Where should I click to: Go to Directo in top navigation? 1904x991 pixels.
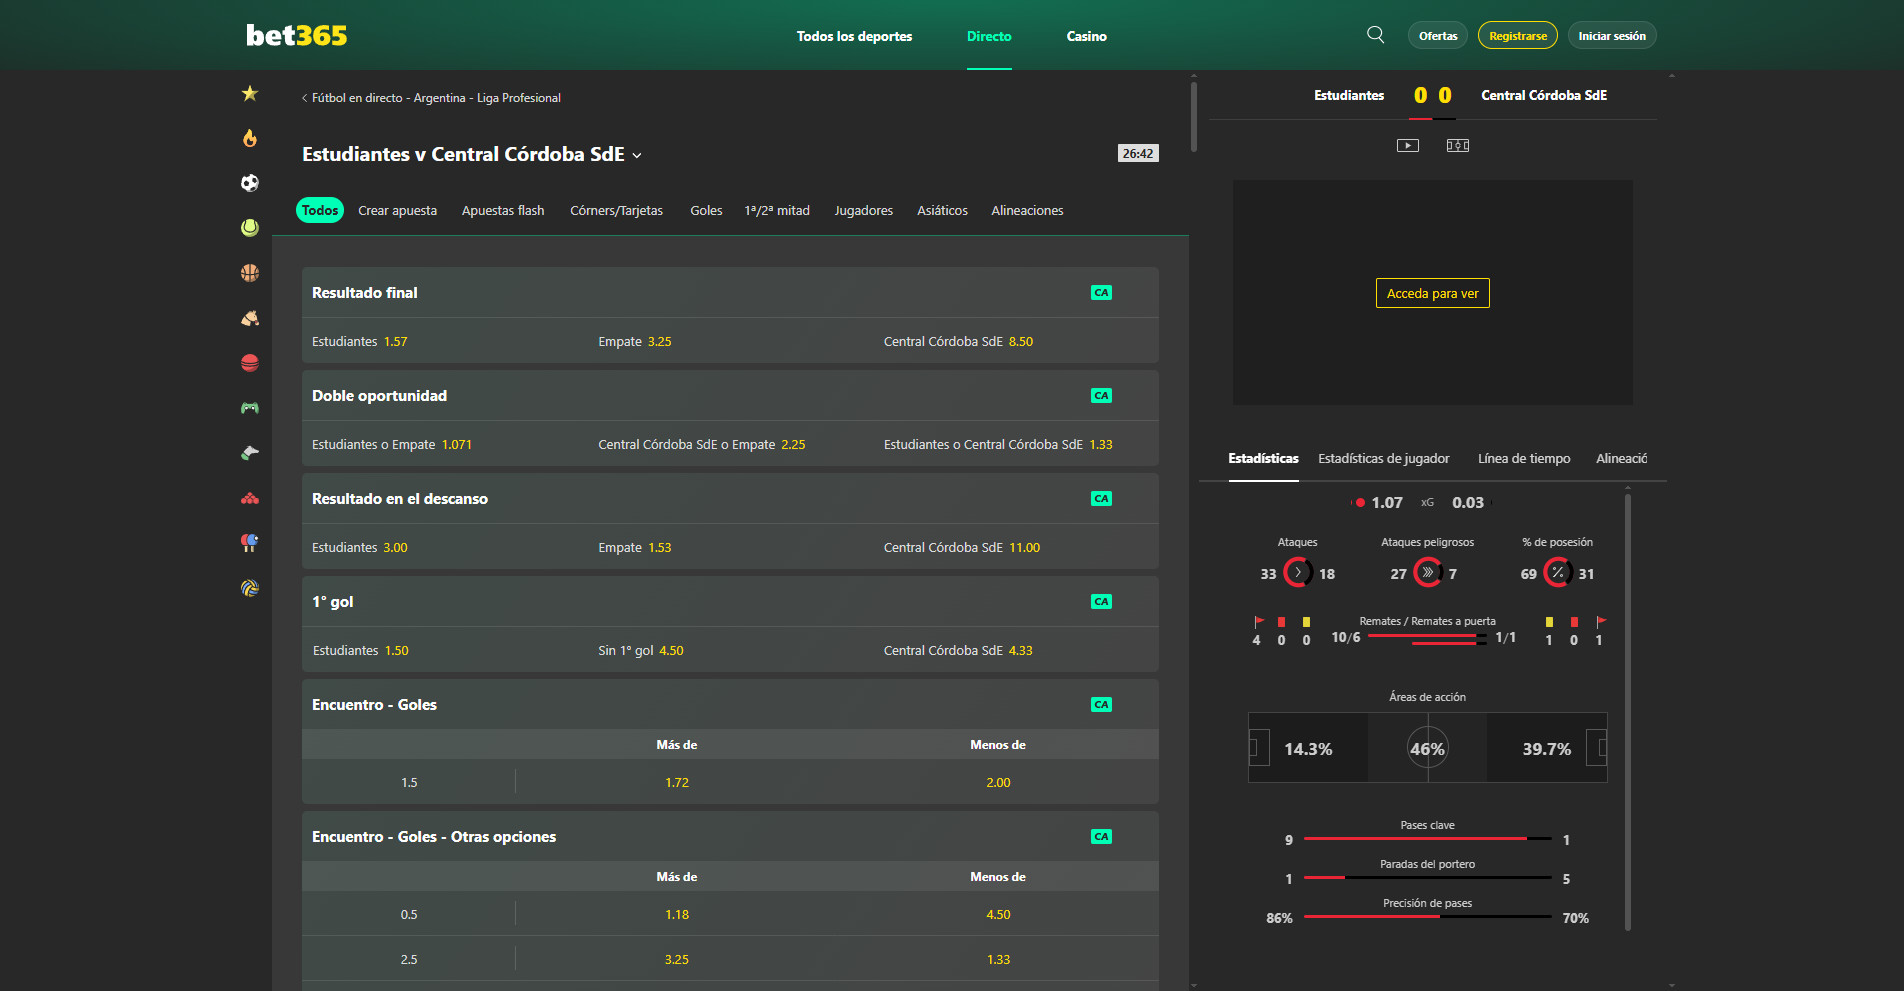pyautogui.click(x=989, y=36)
